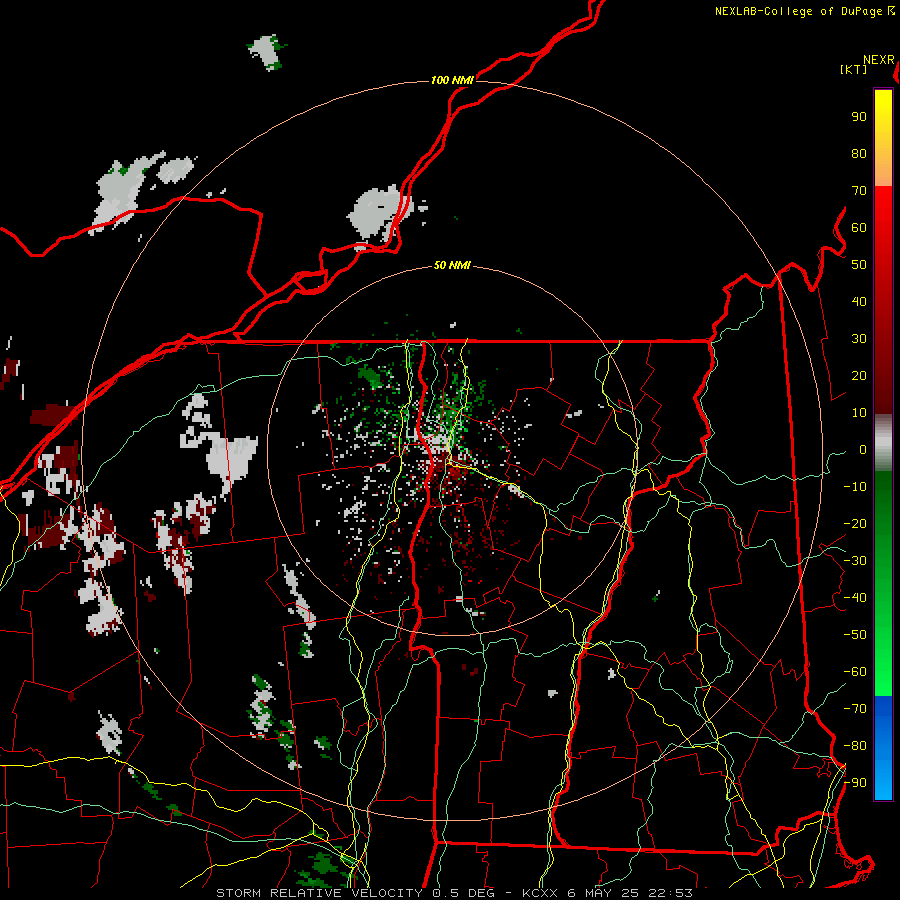Image resolution: width=900 pixels, height=900 pixels.
Task: Click the "50 NMI" range ring label
Action: click(x=452, y=265)
